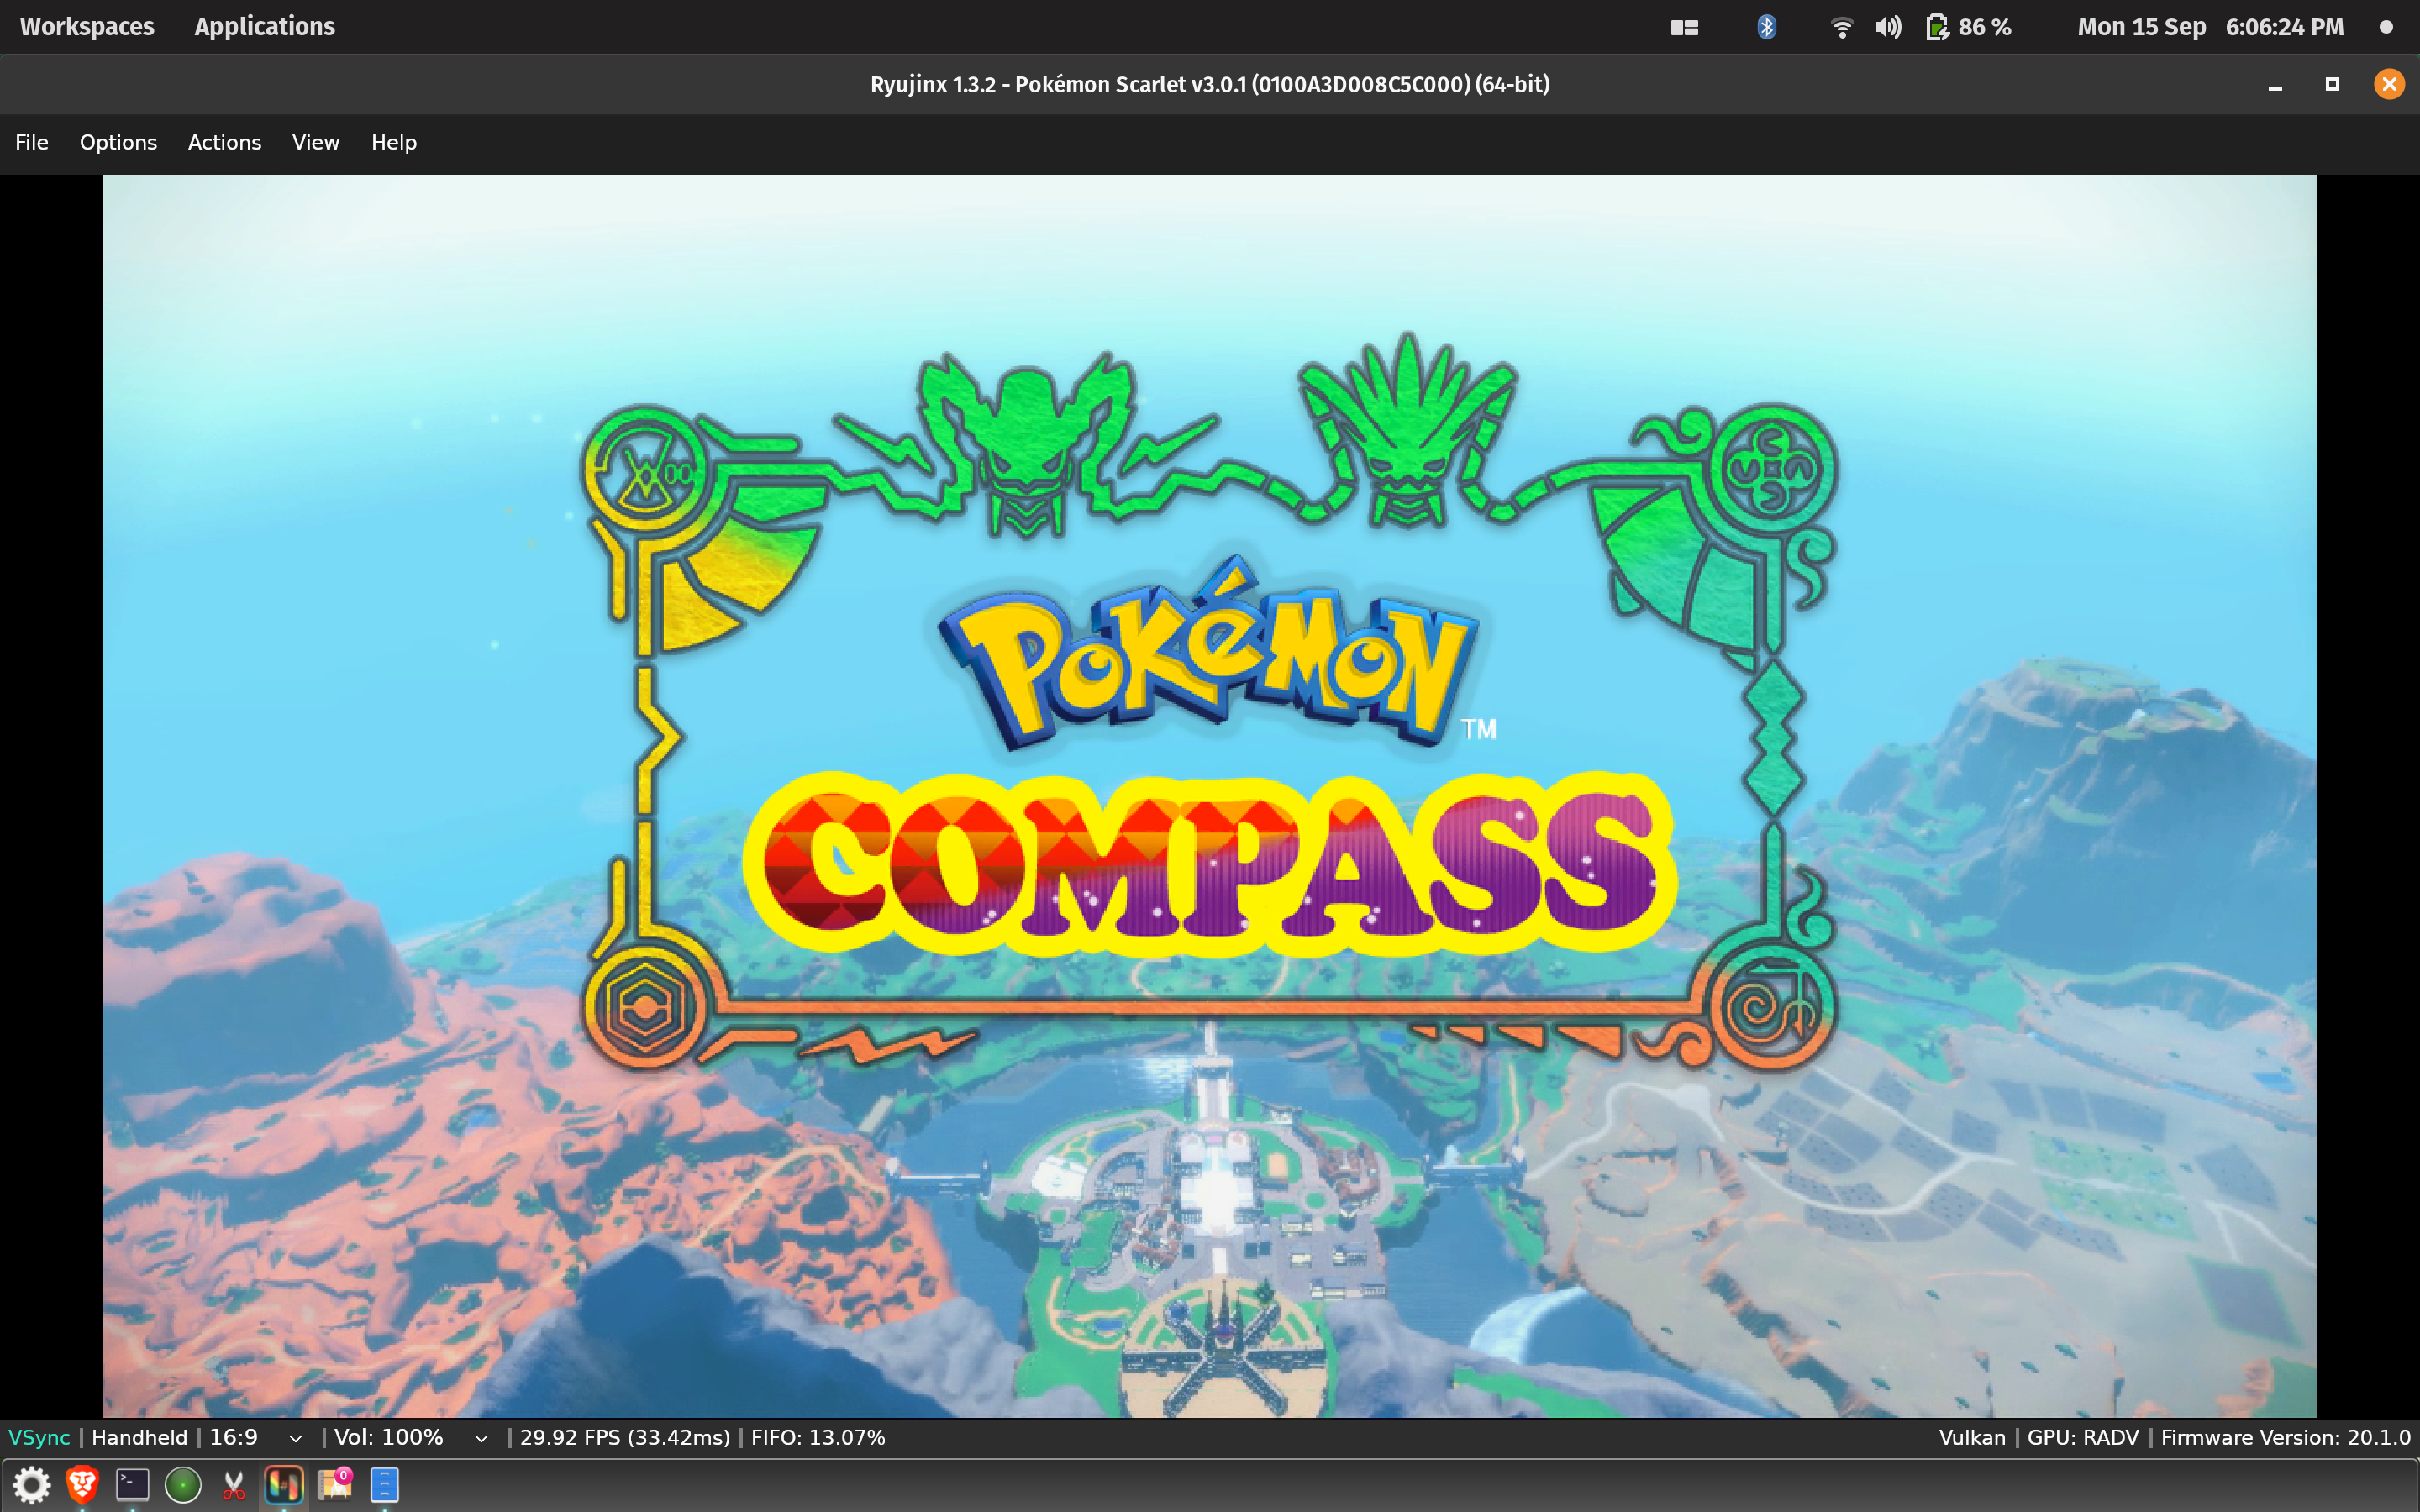This screenshot has width=2420, height=1512.
Task: Click the FIFO: 13.07% status text
Action: (818, 1437)
